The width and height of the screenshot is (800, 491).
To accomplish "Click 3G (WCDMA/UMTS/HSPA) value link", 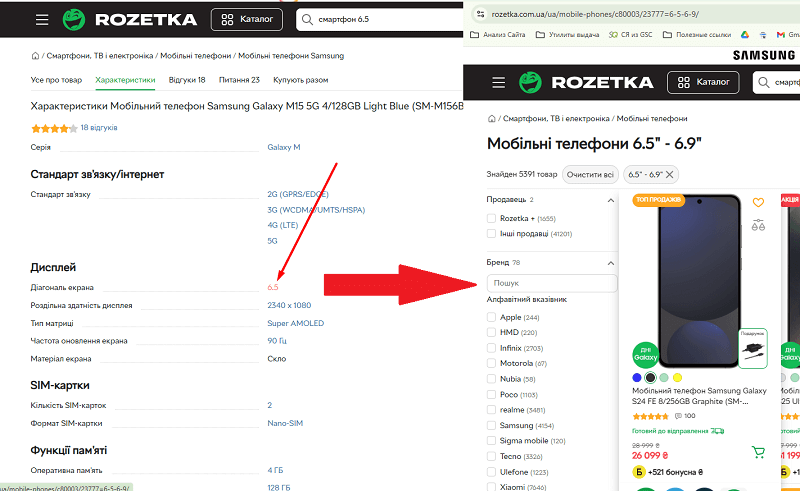I will click(316, 210).
